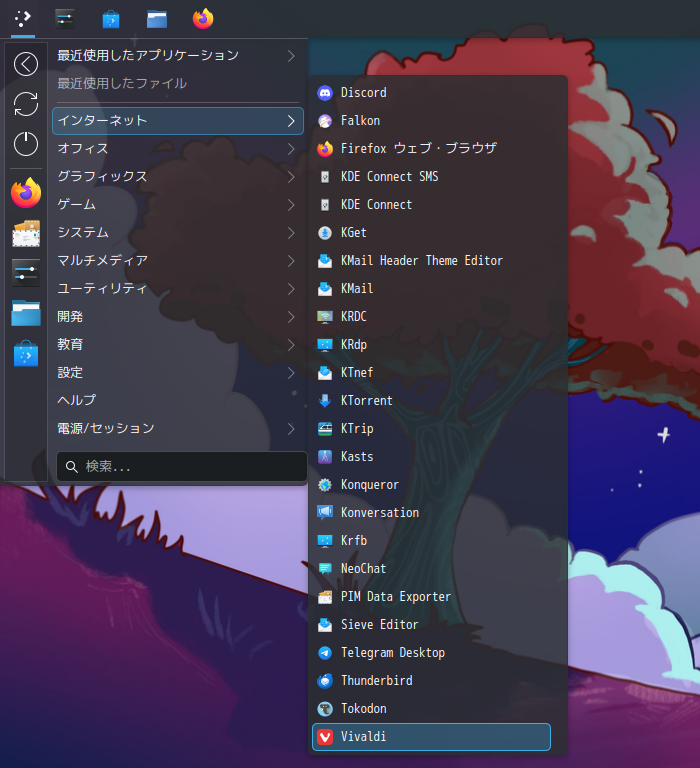Open Firefox from the menu favorites sidebar
The width and height of the screenshot is (700, 768).
tap(26, 193)
